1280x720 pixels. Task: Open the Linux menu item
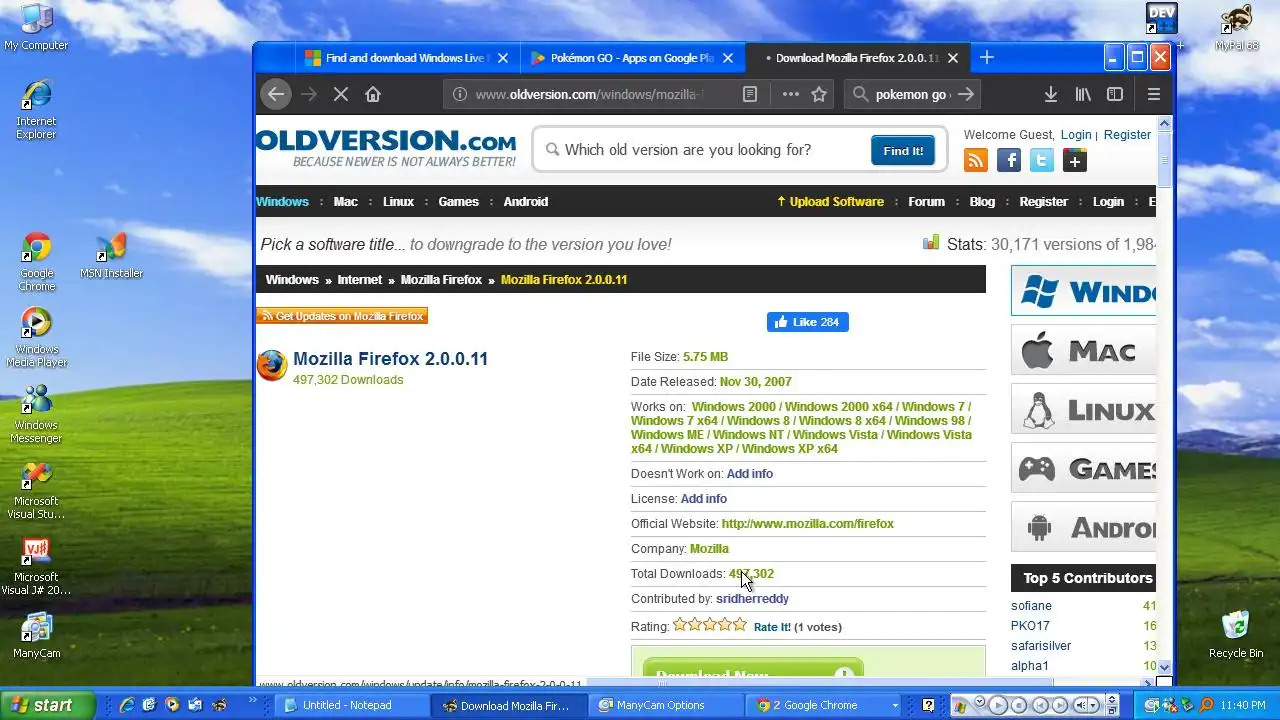coord(398,201)
